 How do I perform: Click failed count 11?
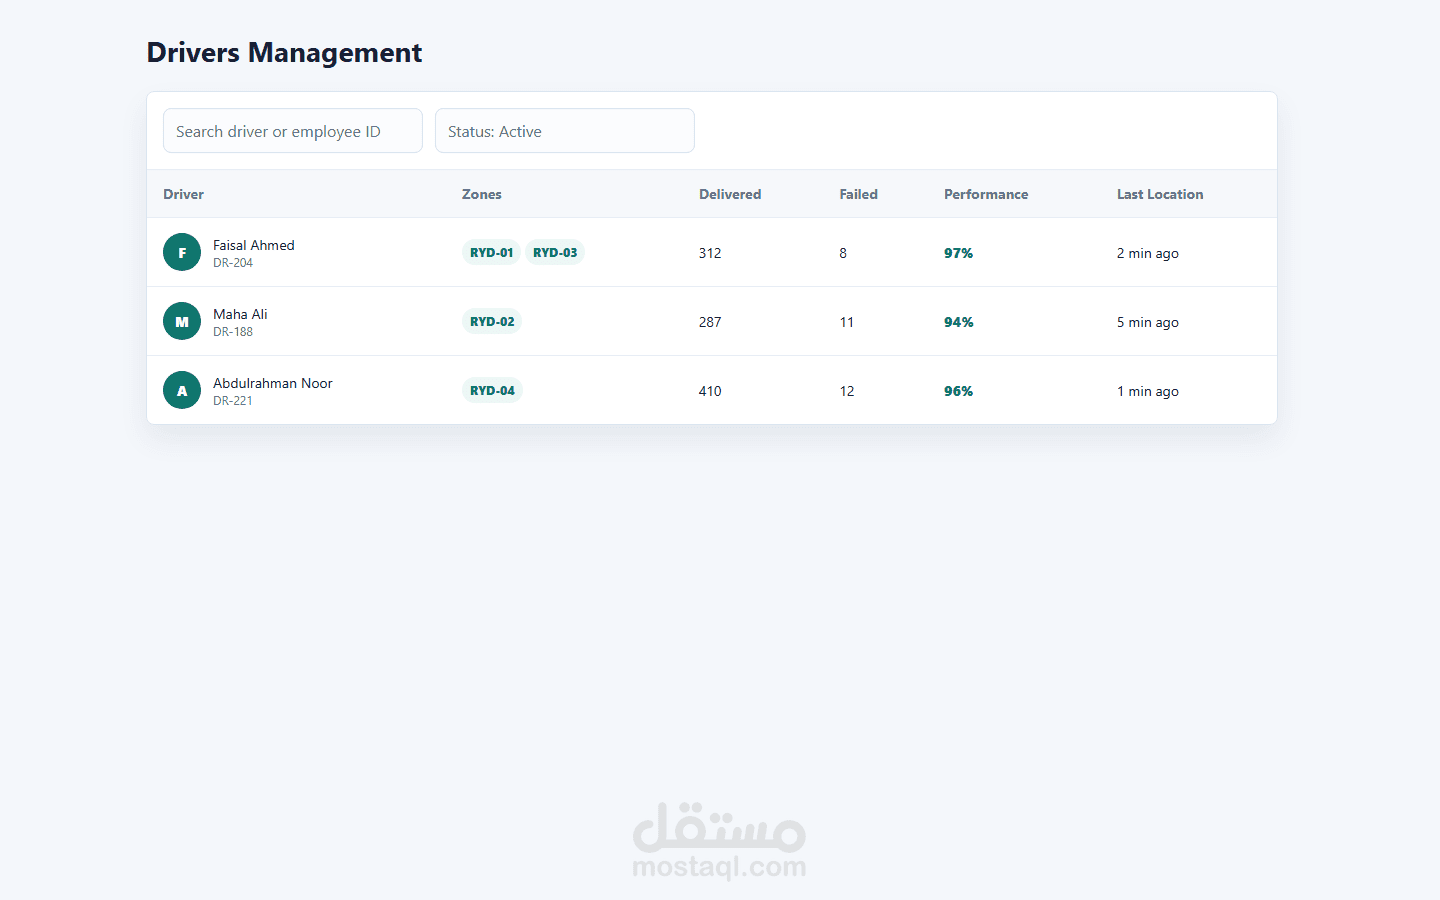tap(847, 322)
